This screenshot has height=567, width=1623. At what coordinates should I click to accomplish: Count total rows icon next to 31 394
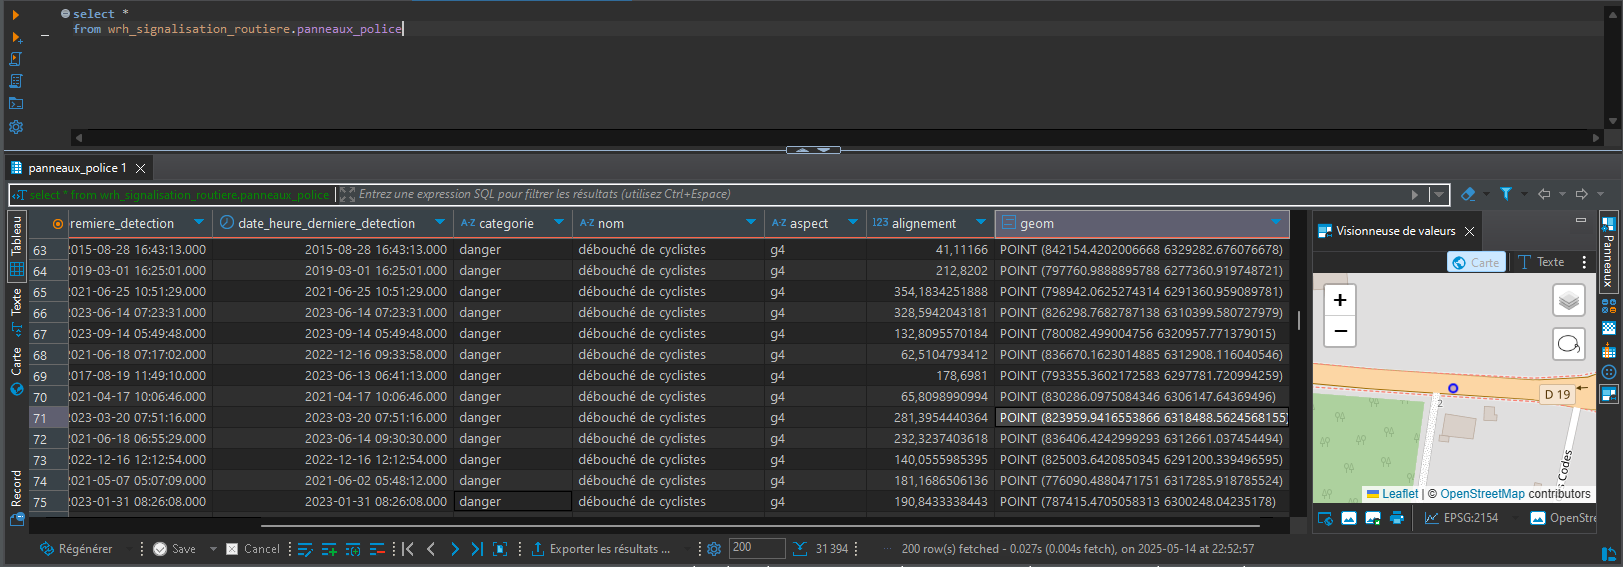(x=800, y=549)
